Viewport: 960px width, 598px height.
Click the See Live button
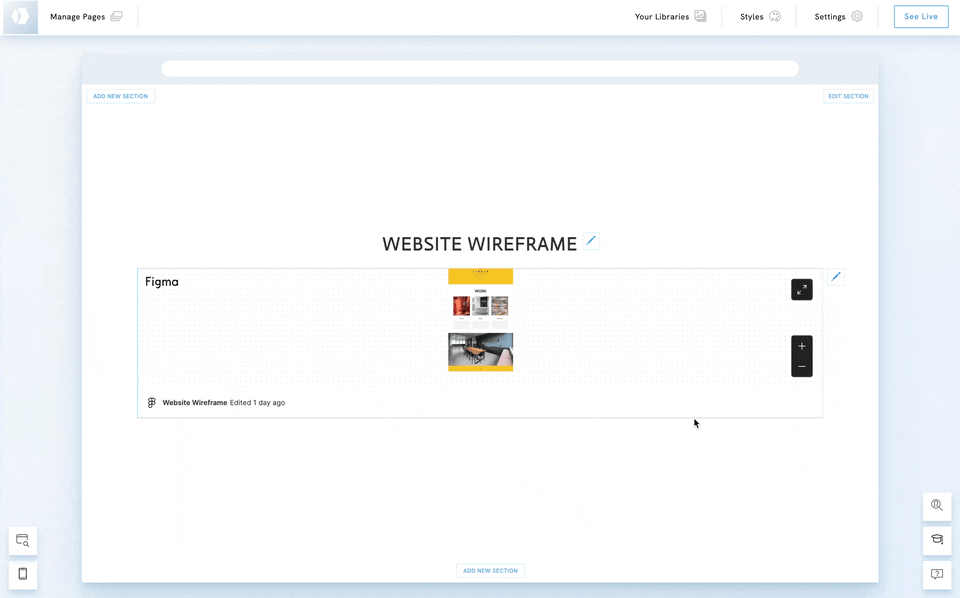click(920, 17)
